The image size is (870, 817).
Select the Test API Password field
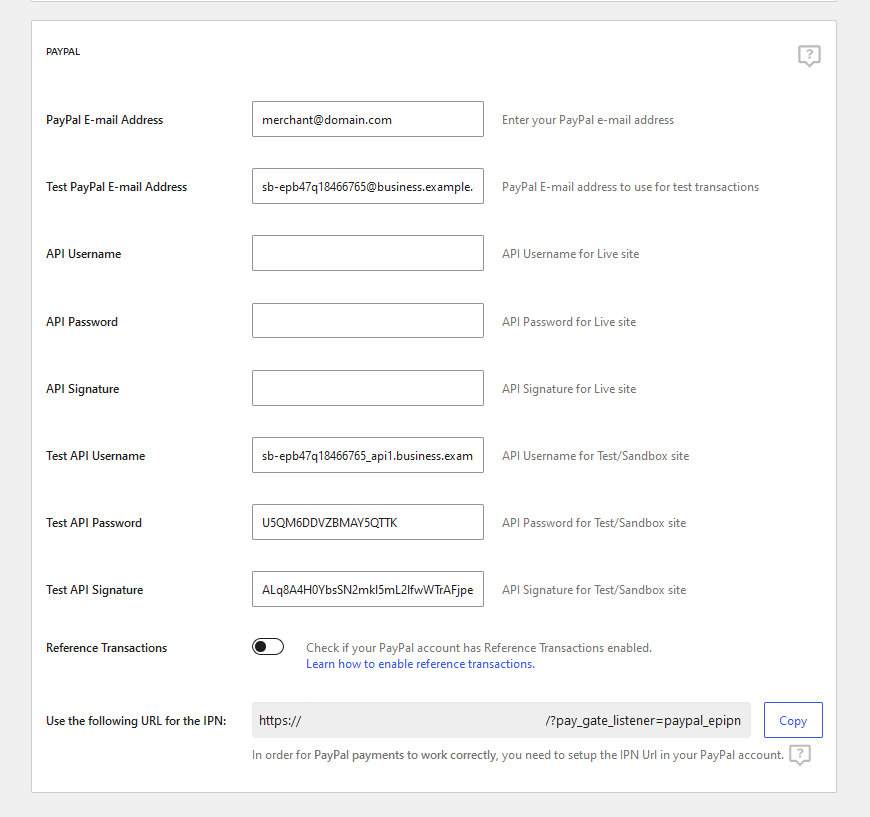(368, 522)
